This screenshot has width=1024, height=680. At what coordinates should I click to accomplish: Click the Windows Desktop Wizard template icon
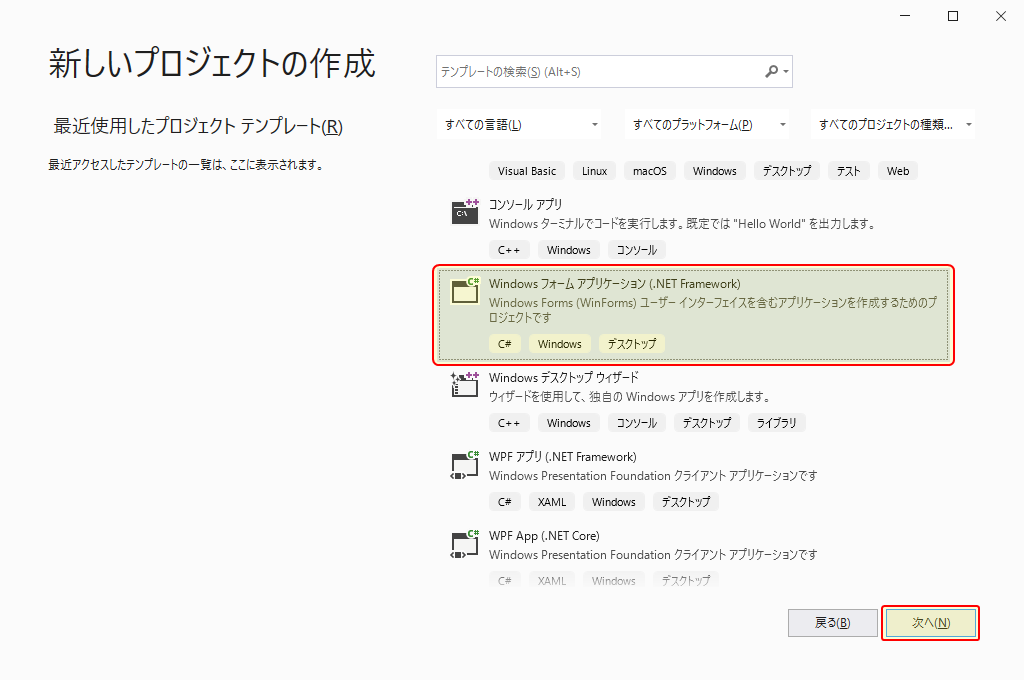[465, 385]
